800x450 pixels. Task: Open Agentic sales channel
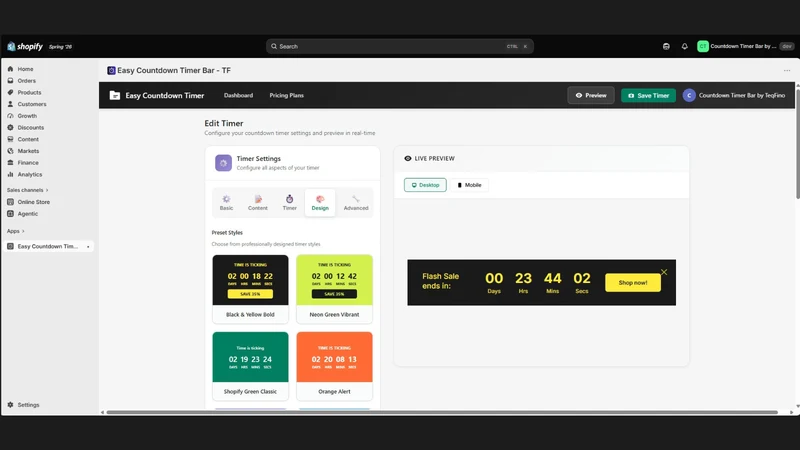click(28, 214)
